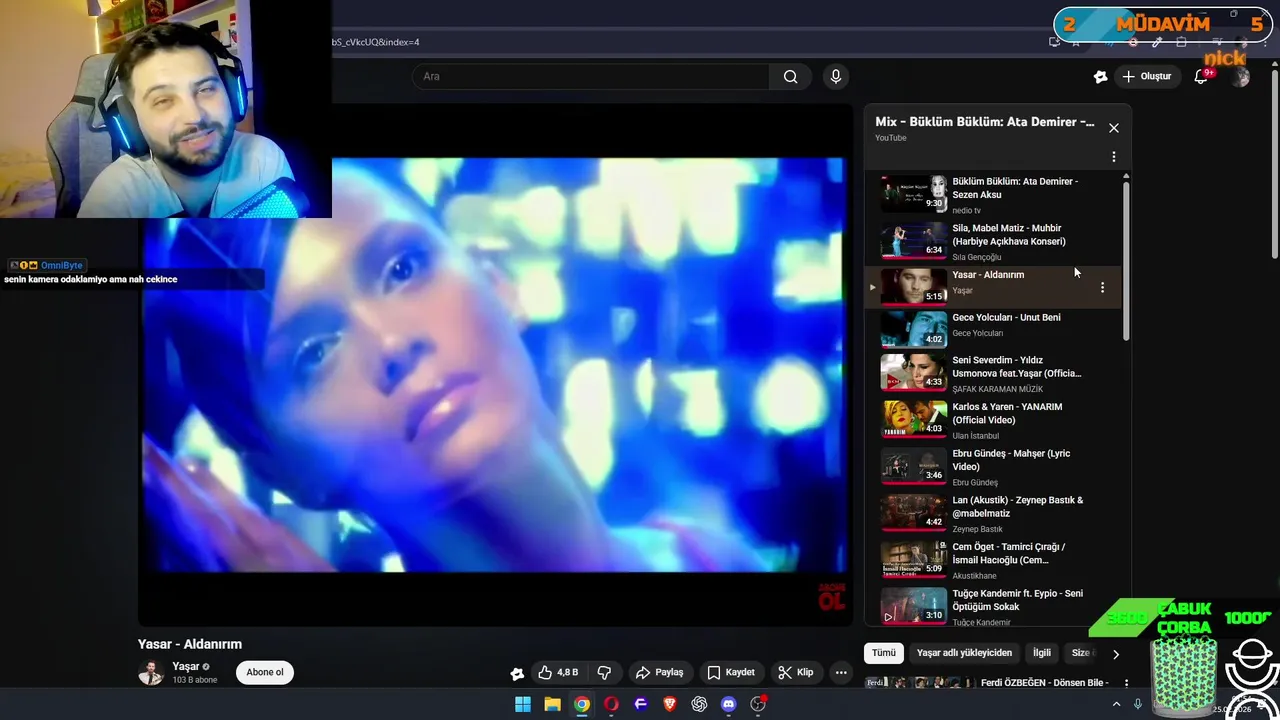Open options for Ferdi ÖZBEĞEN - Dönsen Bile
Image resolution: width=1280 pixels, height=720 pixels.
pos(1126,683)
